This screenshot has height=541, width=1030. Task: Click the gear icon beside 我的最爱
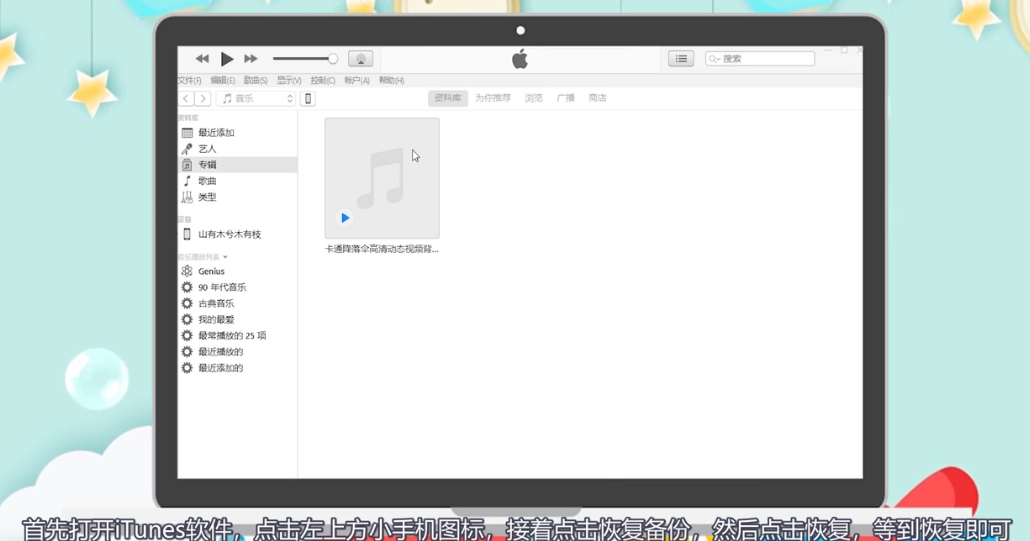187,320
